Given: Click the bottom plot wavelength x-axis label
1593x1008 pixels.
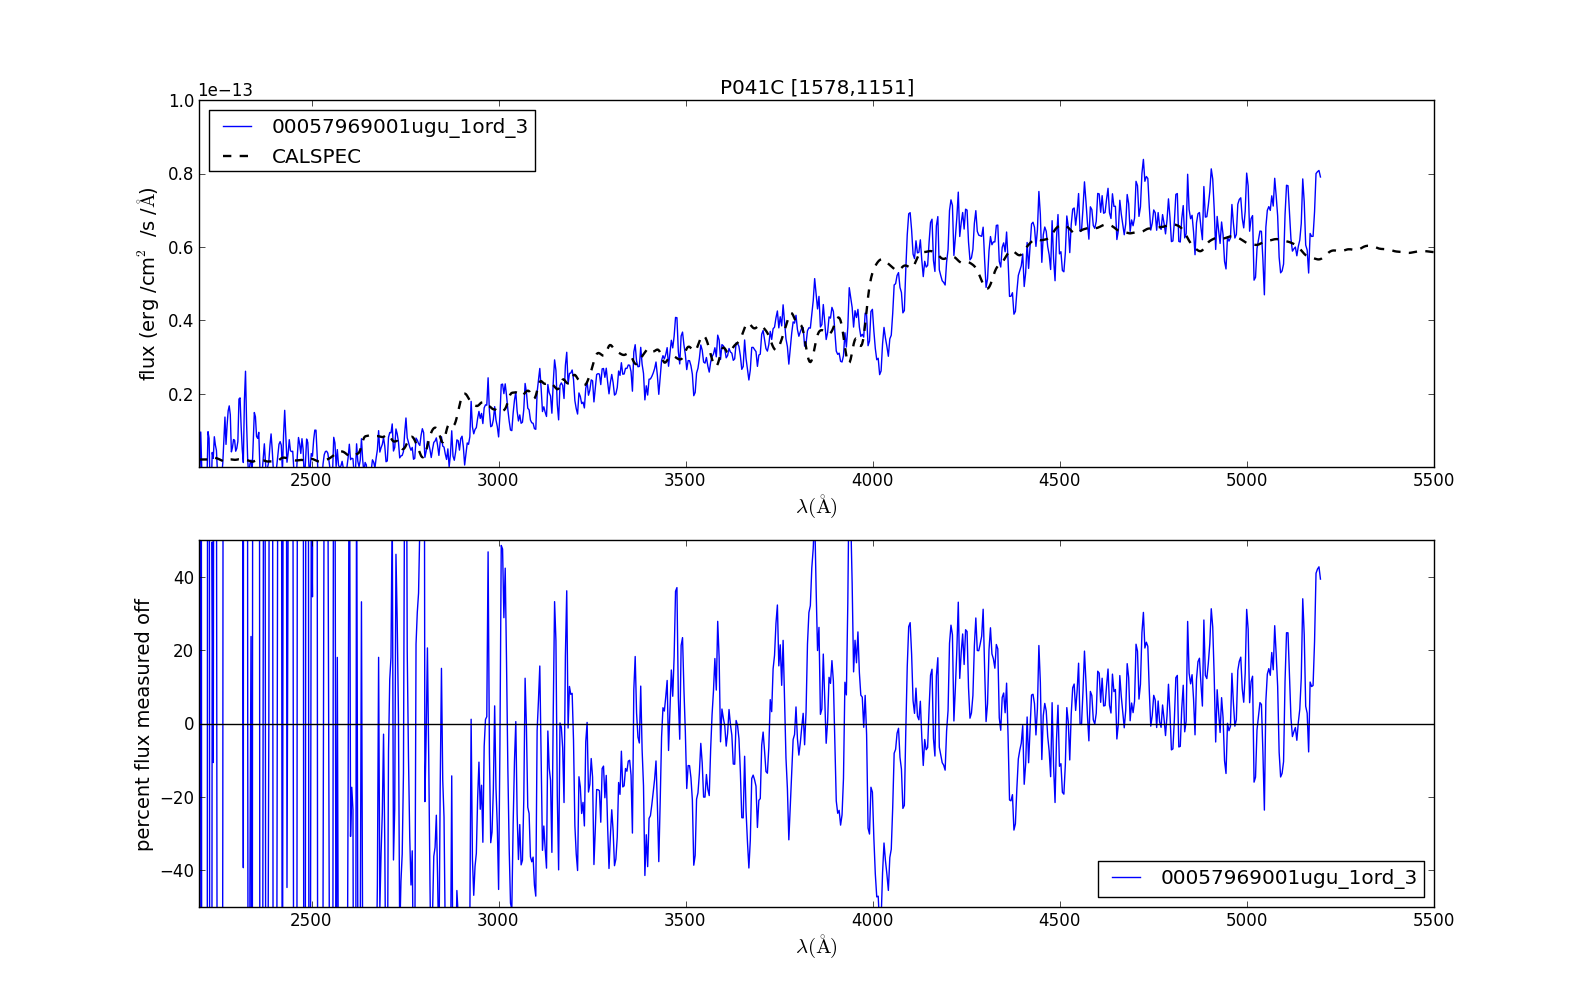Looking at the screenshot, I should tap(816, 946).
